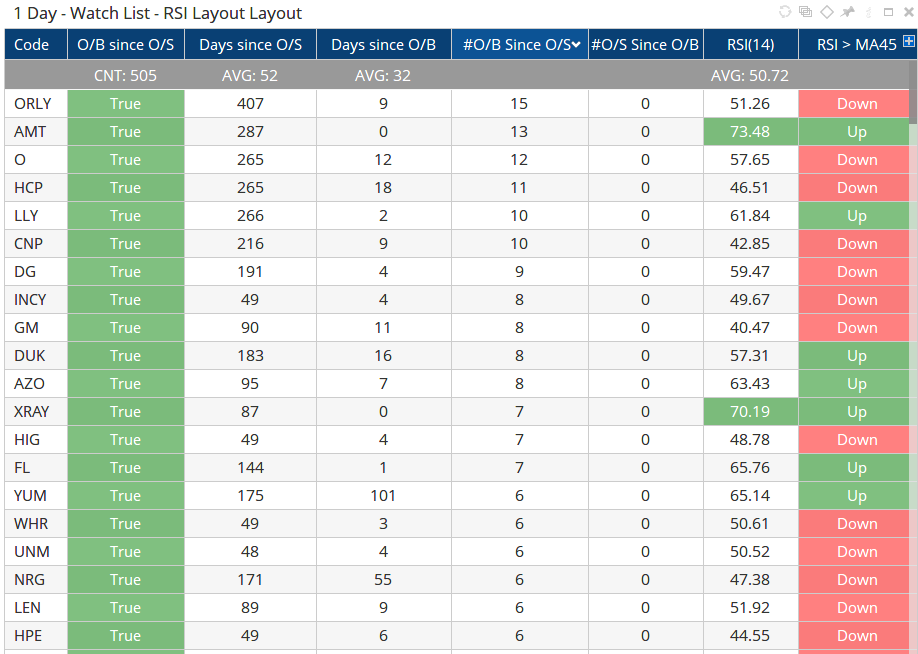Sort by Days since O/S header
The image size is (918, 654).
coord(251,45)
